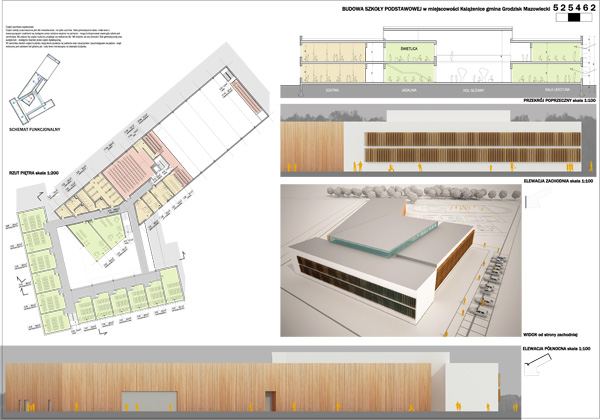Open the north elevation with wooden cladding
The width and height of the screenshot is (600, 420).
(x=261, y=383)
